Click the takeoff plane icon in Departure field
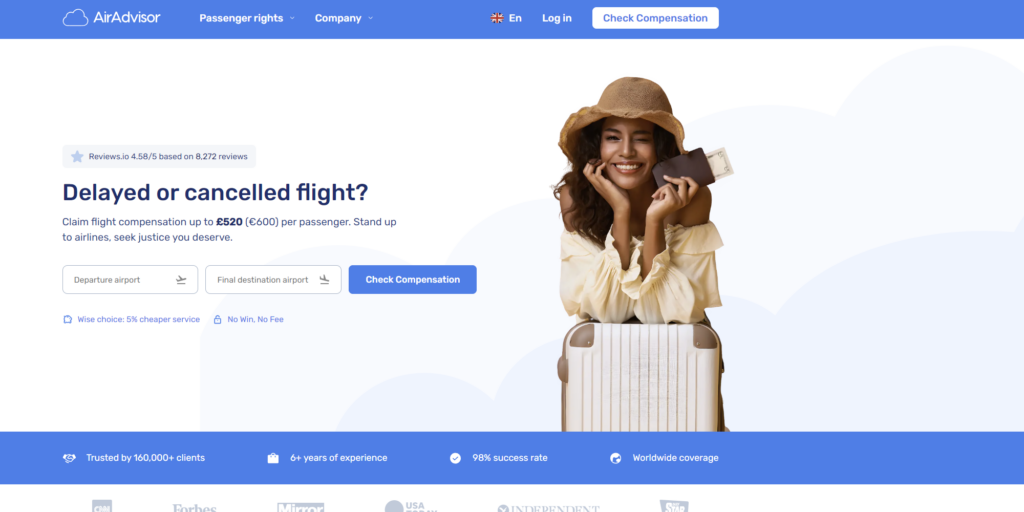The width and height of the screenshot is (1024, 512). click(x=181, y=280)
